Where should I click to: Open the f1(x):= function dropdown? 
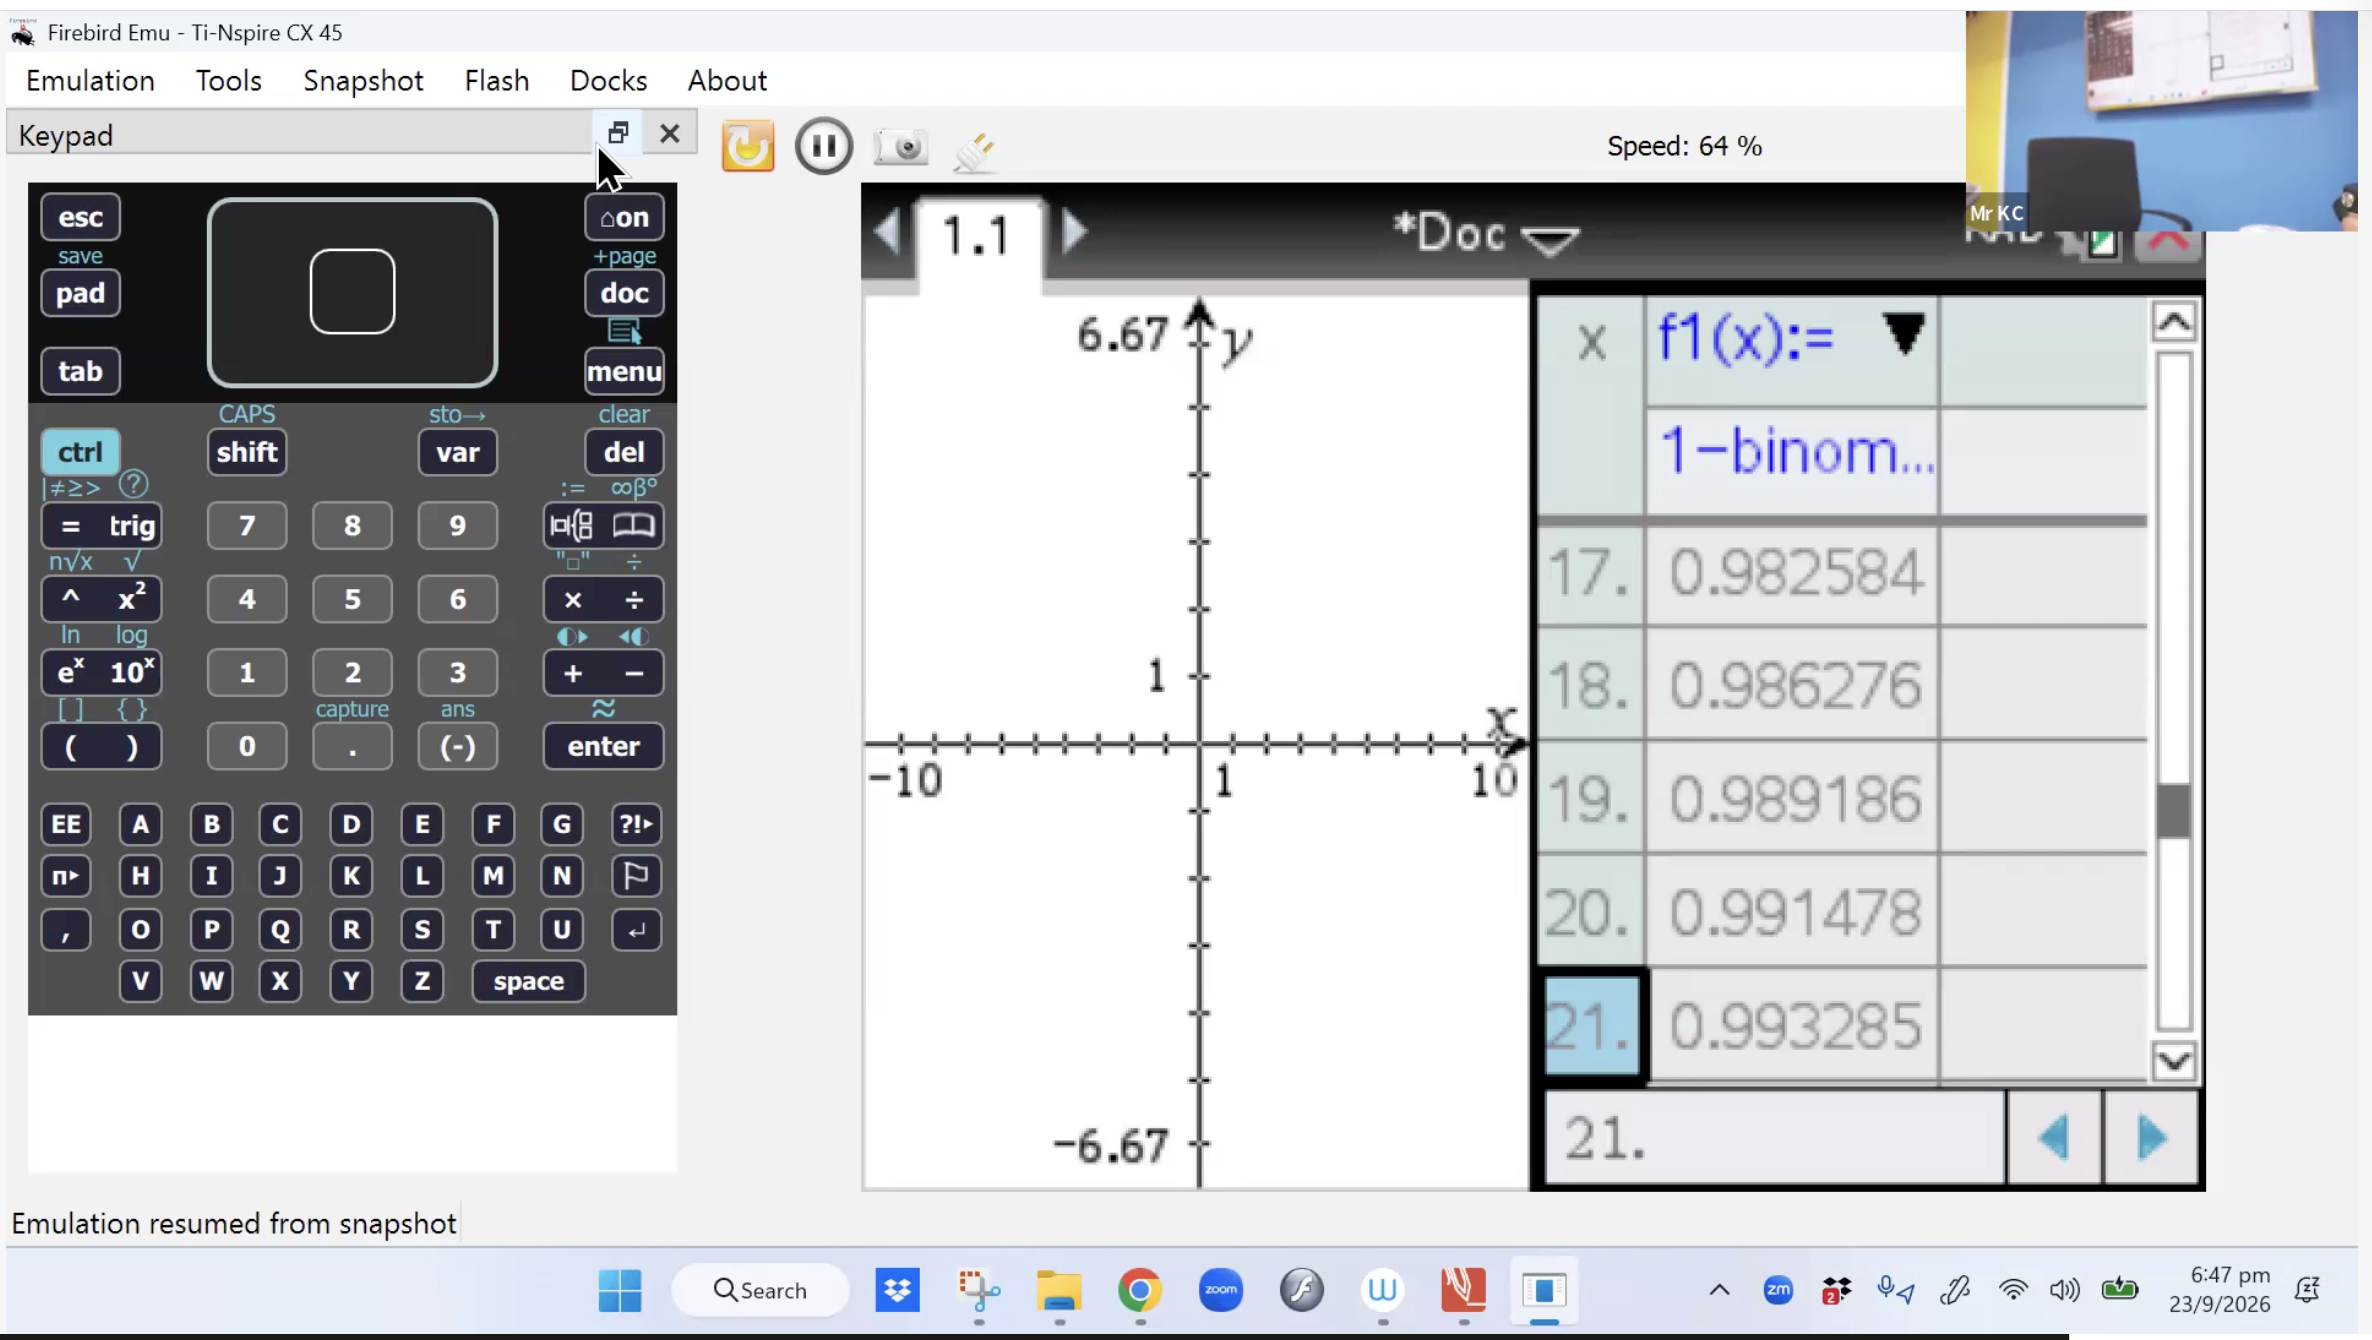1904,334
